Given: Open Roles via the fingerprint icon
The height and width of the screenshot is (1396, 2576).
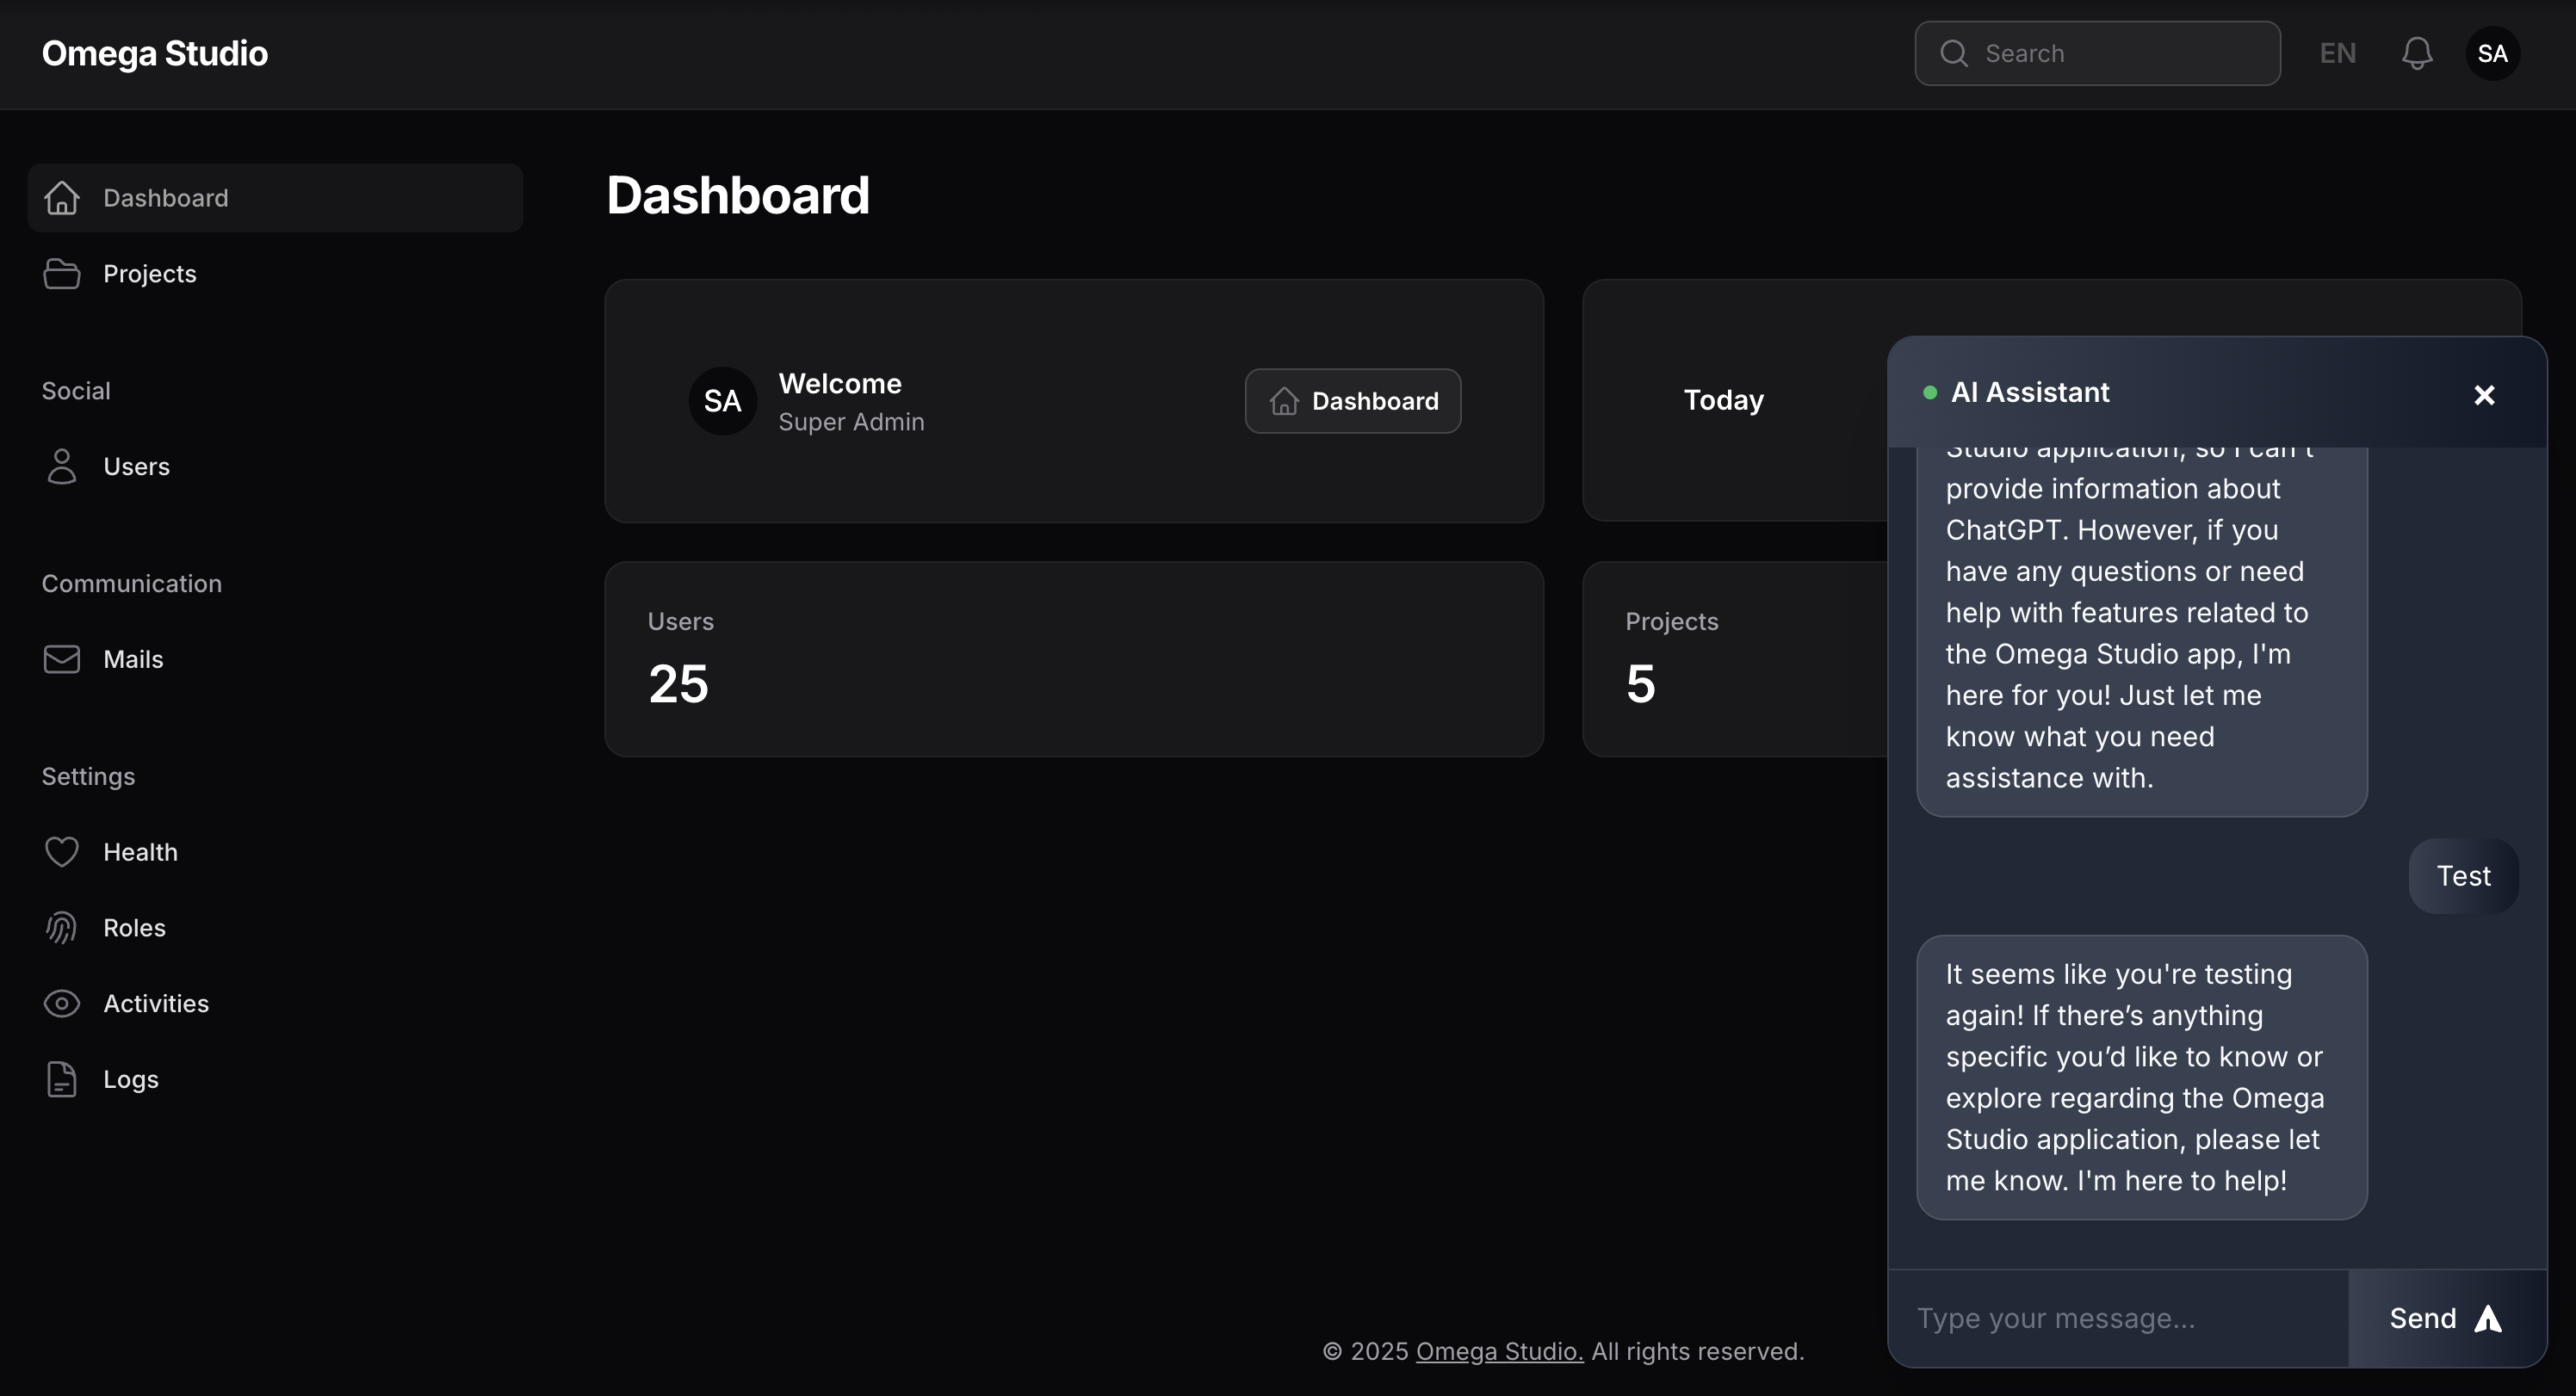Looking at the screenshot, I should click(61, 927).
